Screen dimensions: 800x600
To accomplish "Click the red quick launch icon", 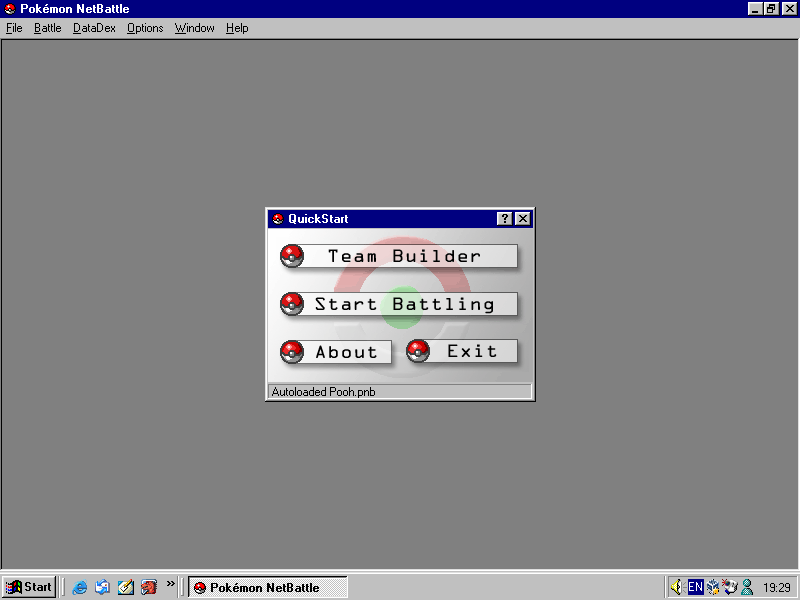I will (148, 587).
